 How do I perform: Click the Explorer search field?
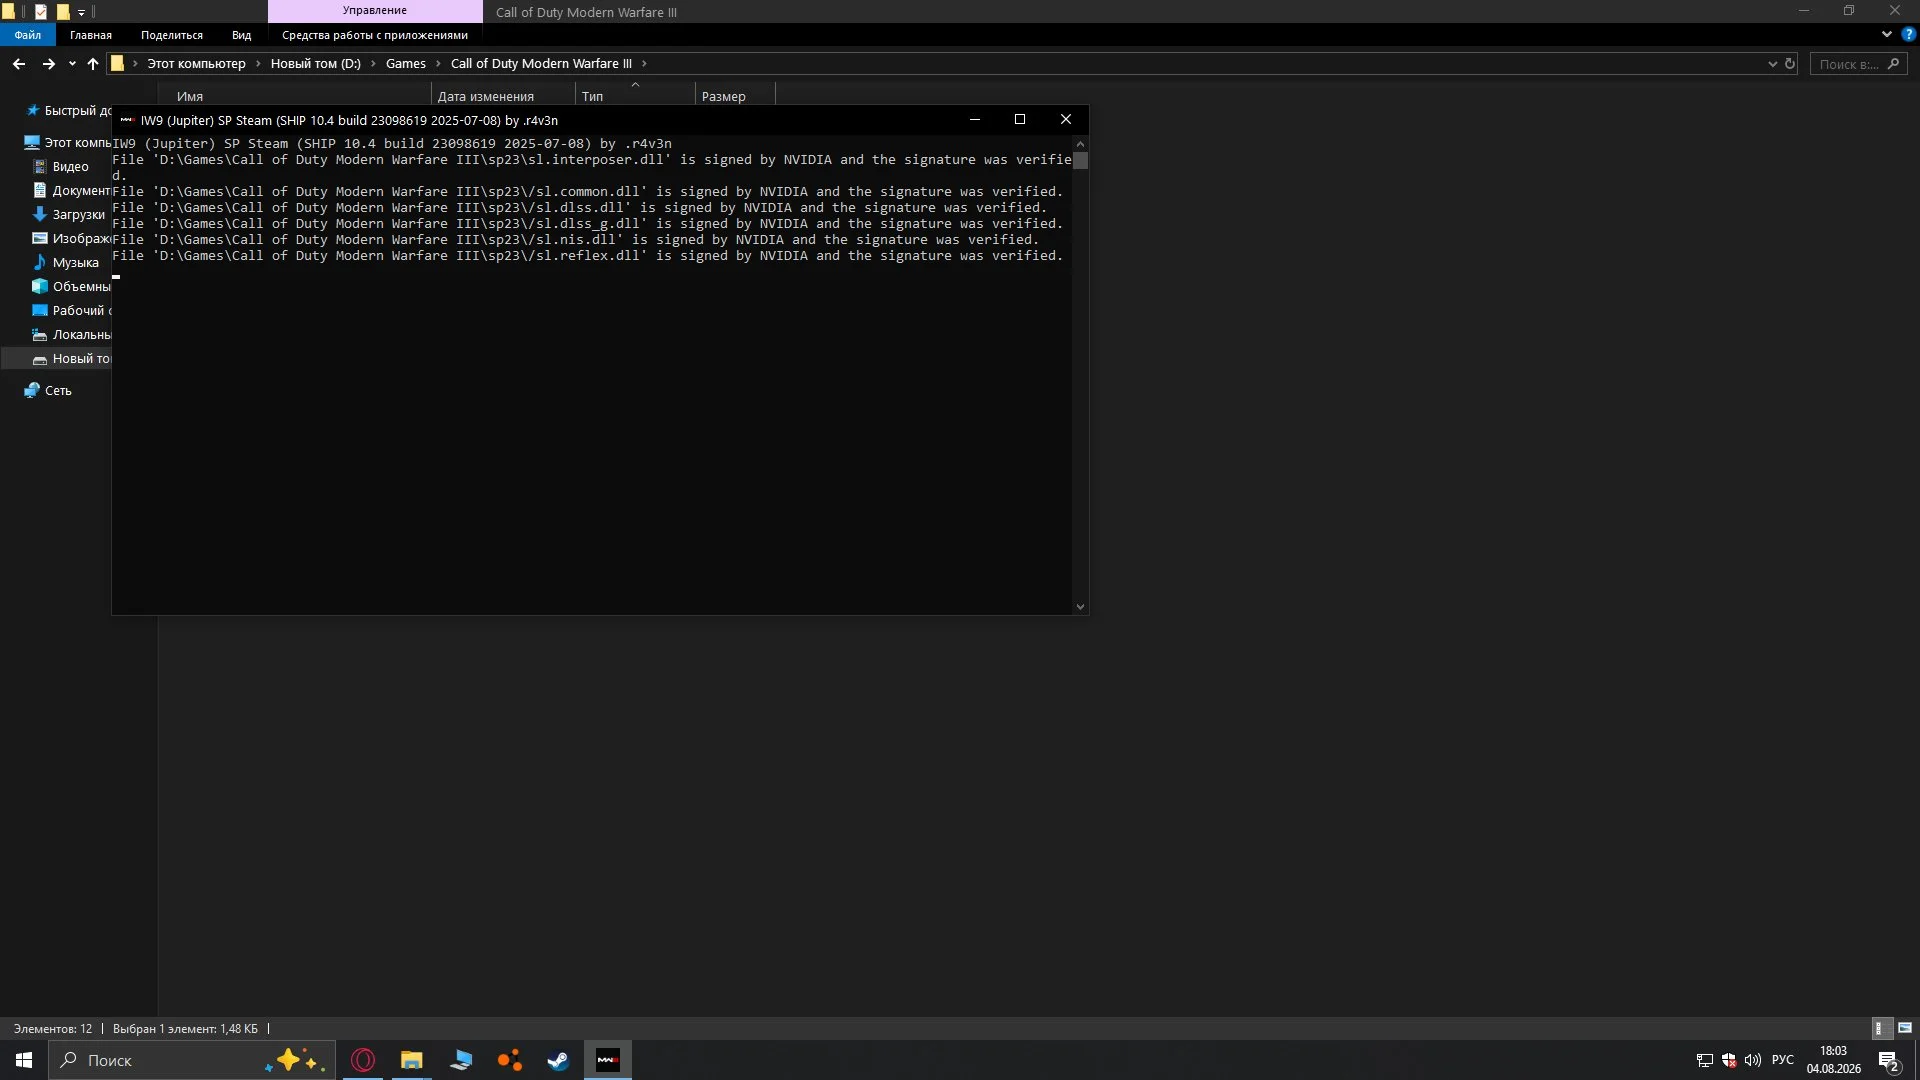[1858, 64]
